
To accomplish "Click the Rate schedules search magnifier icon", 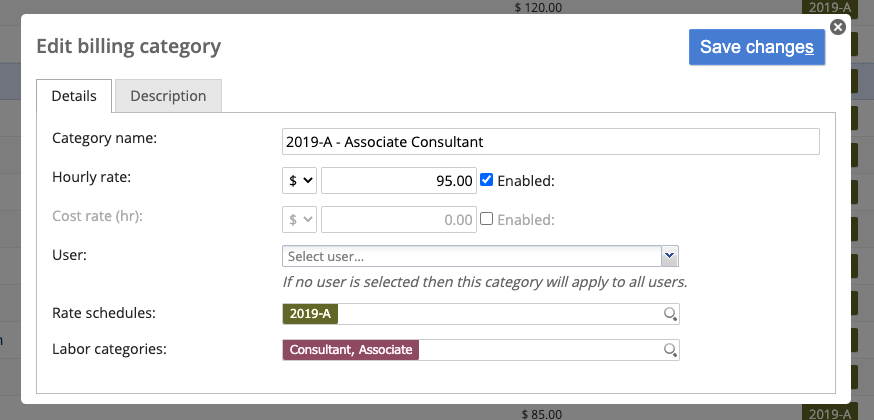I will pos(671,314).
